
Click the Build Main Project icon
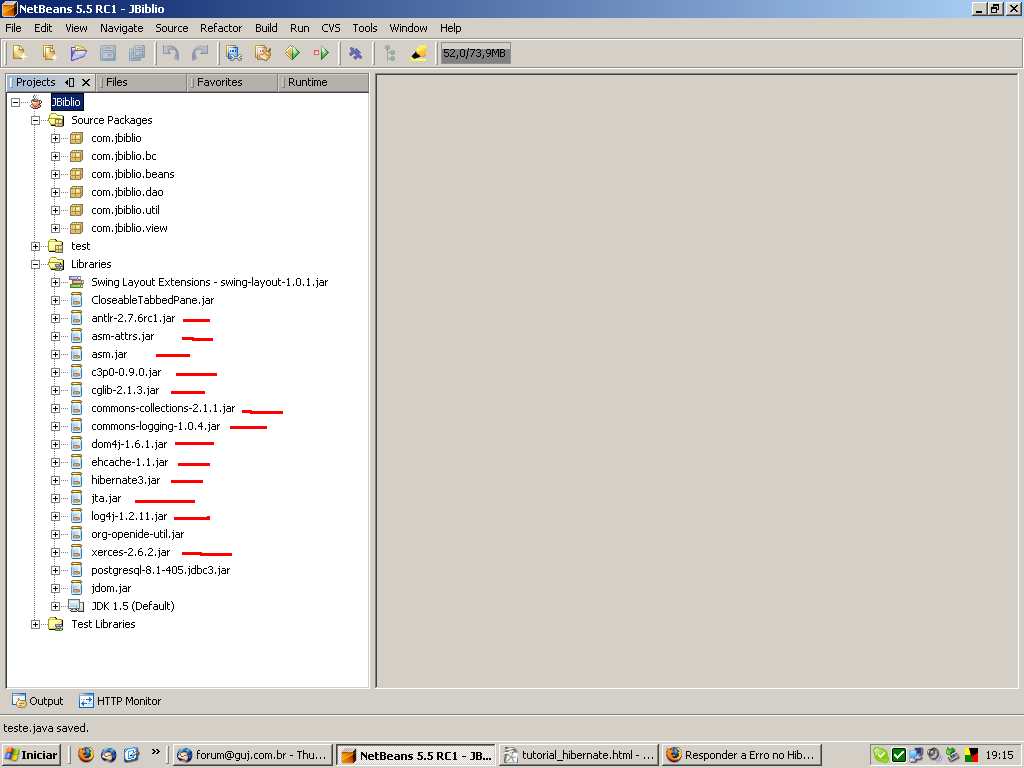[x=234, y=53]
